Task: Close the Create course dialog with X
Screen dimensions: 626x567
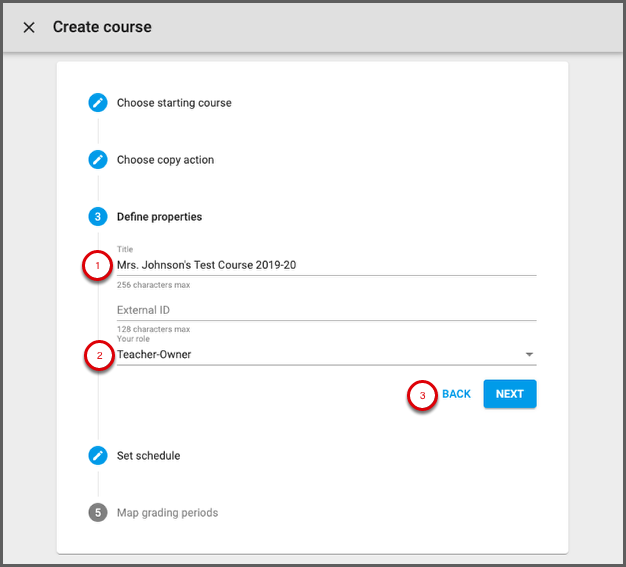Action: [29, 27]
